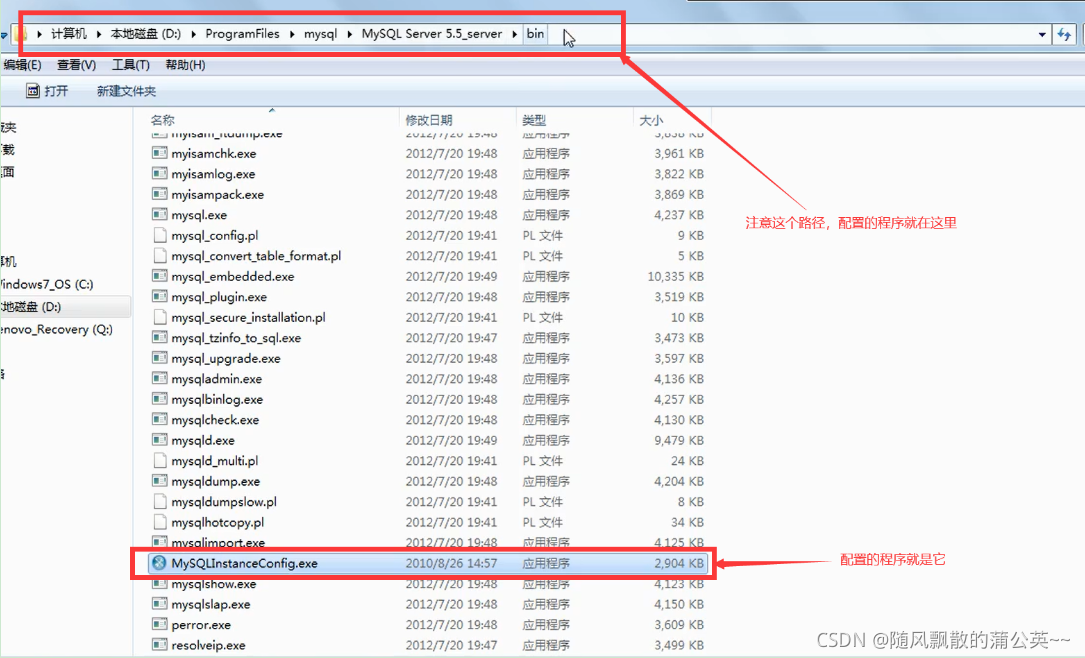Select 本地磁盘 (D:) in navigation pane

pyautogui.click(x=31, y=307)
